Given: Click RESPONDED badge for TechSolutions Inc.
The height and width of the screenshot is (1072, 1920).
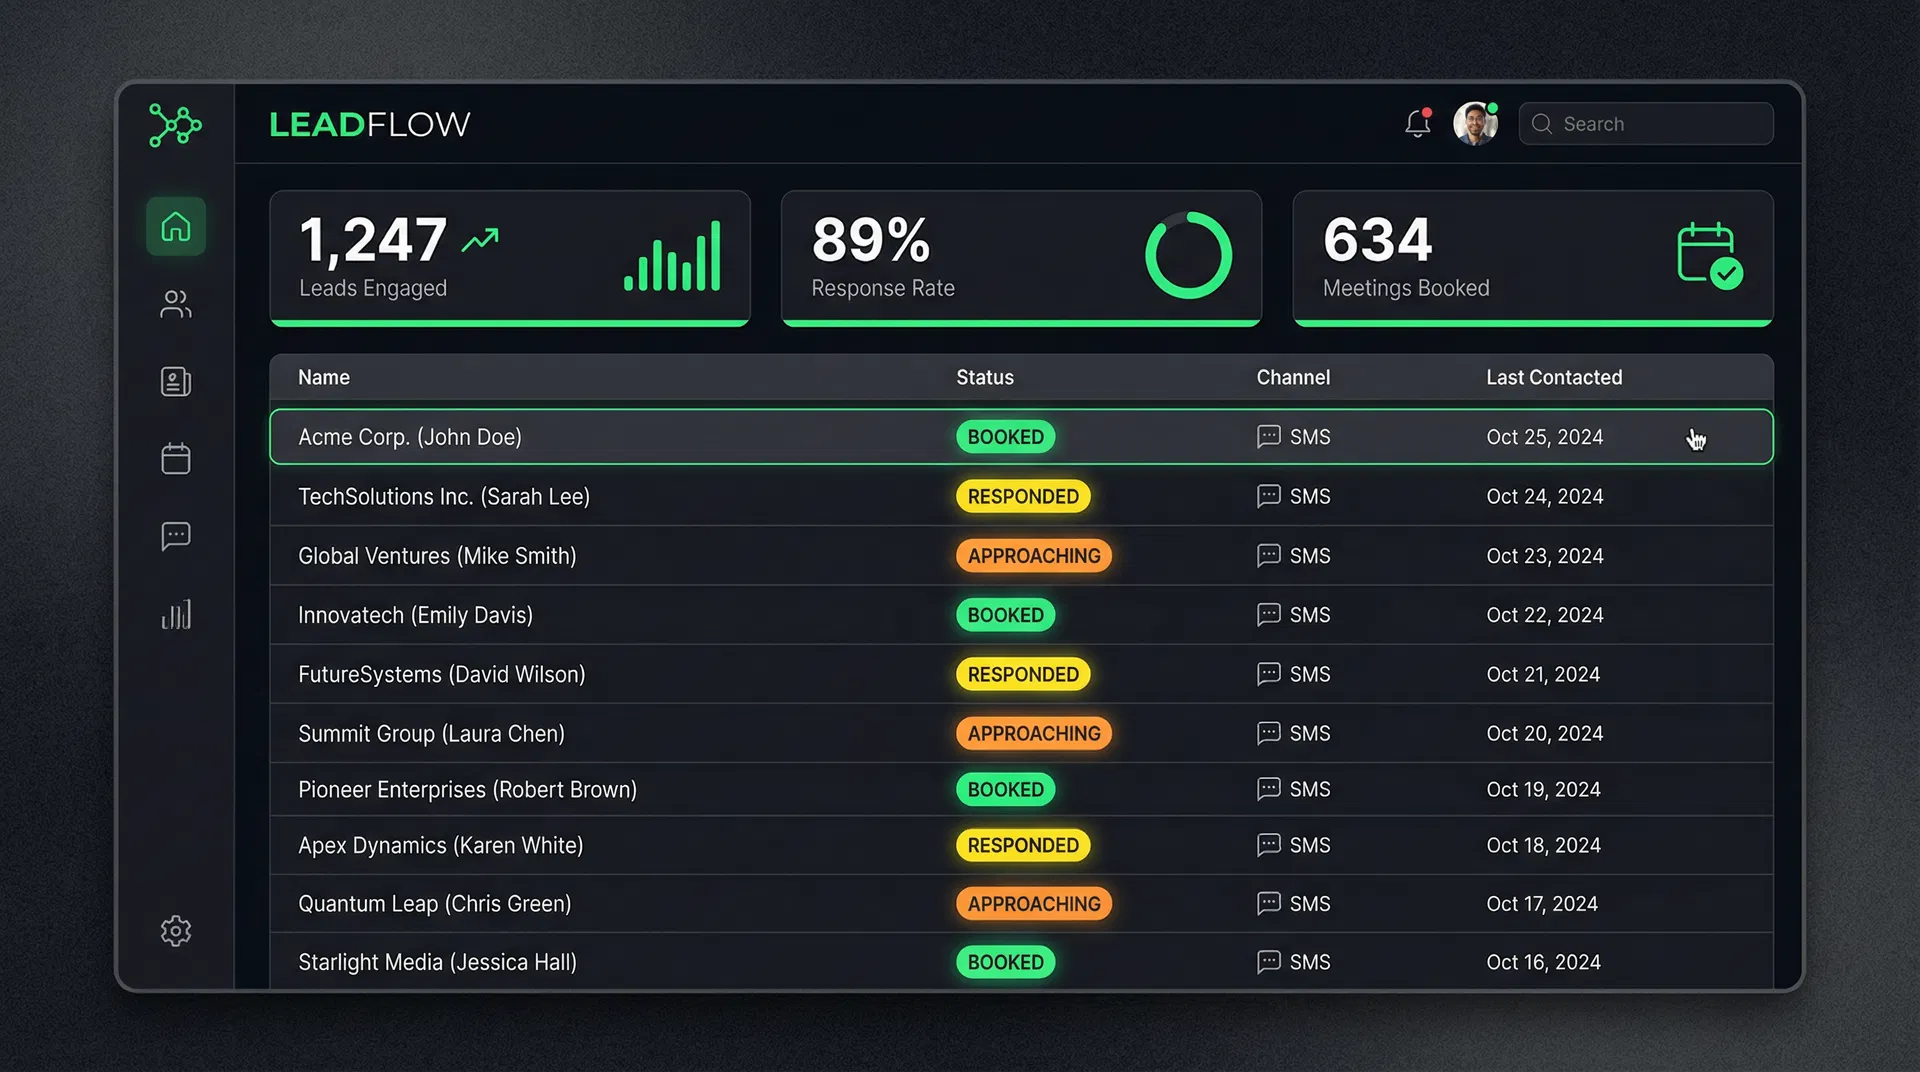Looking at the screenshot, I should [1022, 496].
